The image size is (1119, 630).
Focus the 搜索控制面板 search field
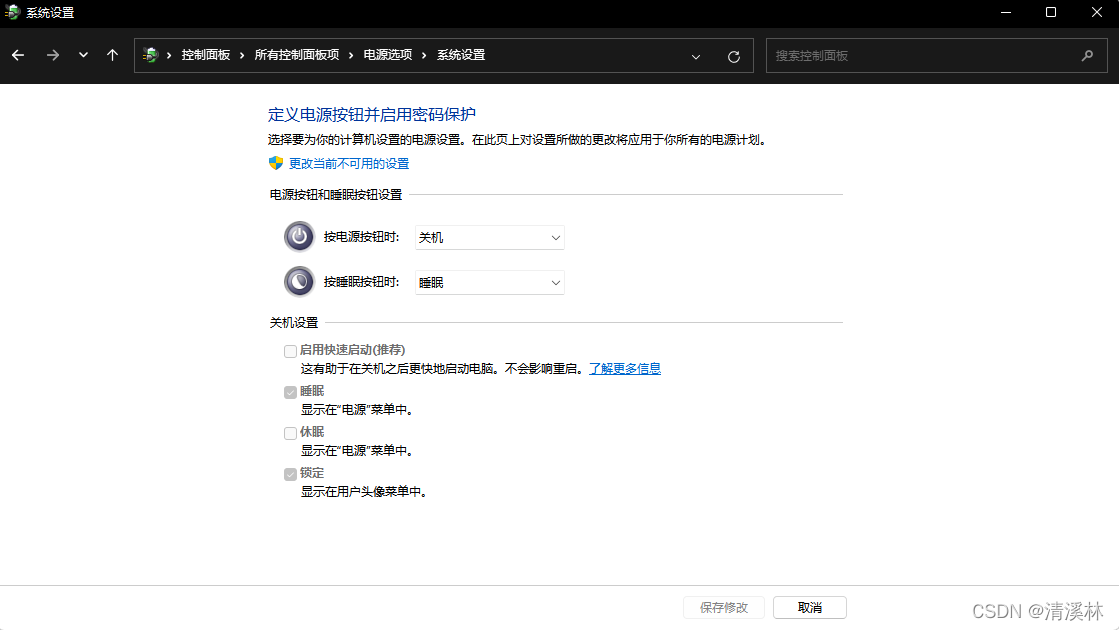pos(936,56)
